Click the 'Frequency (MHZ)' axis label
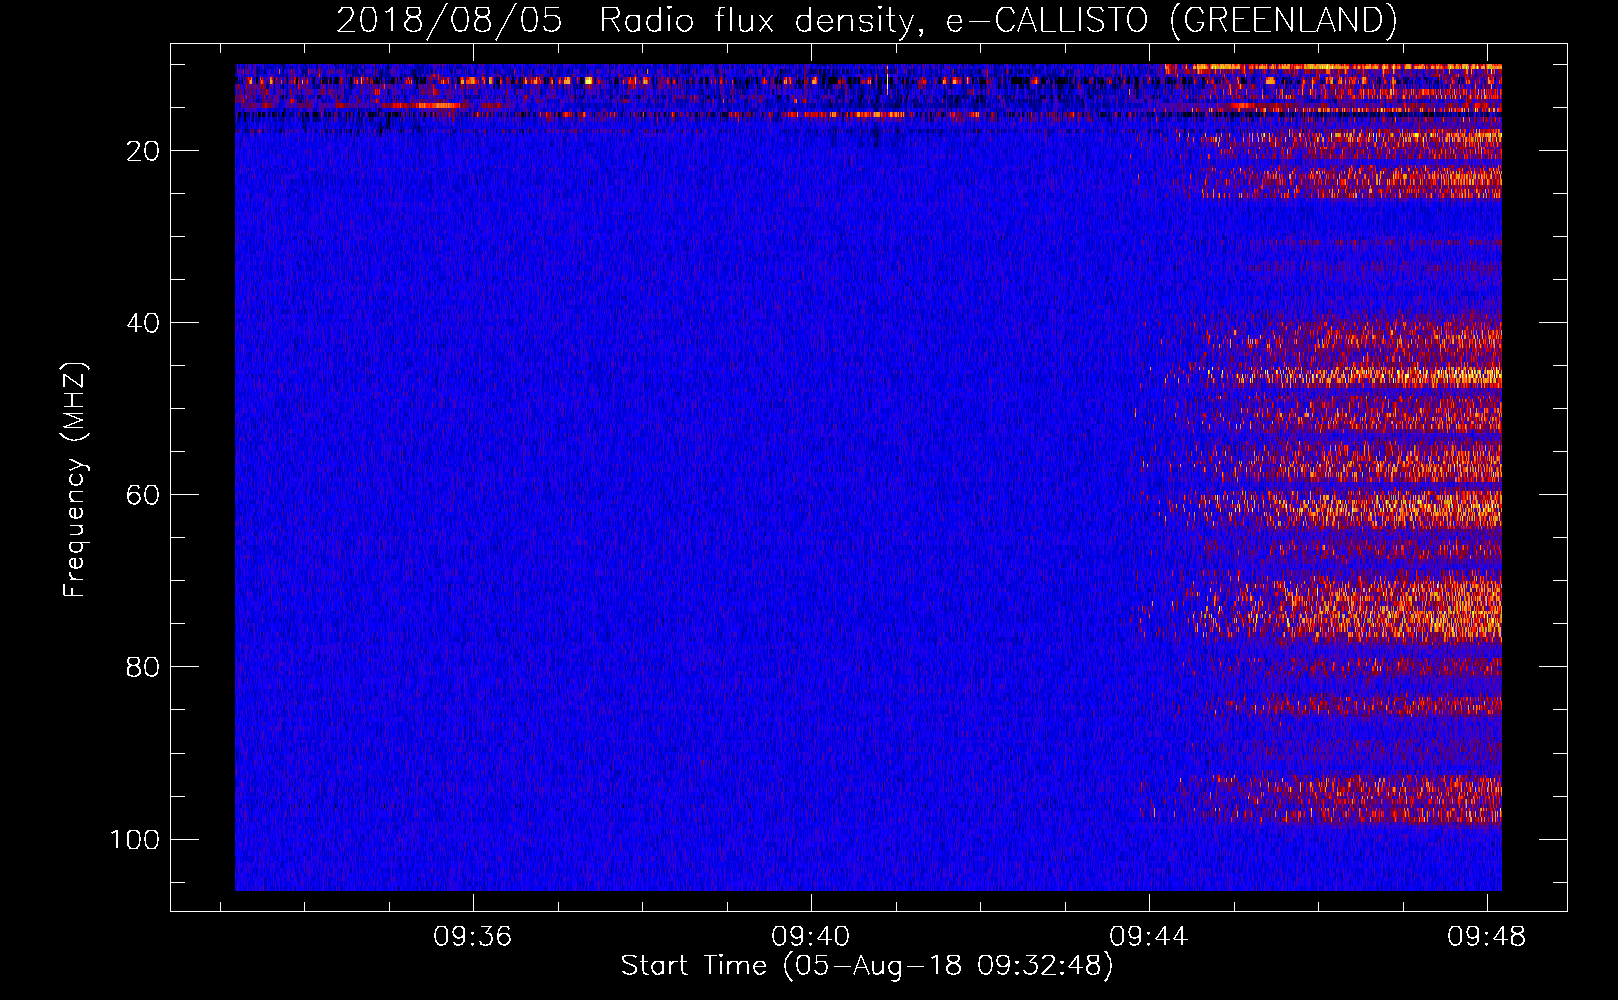 [x=75, y=480]
